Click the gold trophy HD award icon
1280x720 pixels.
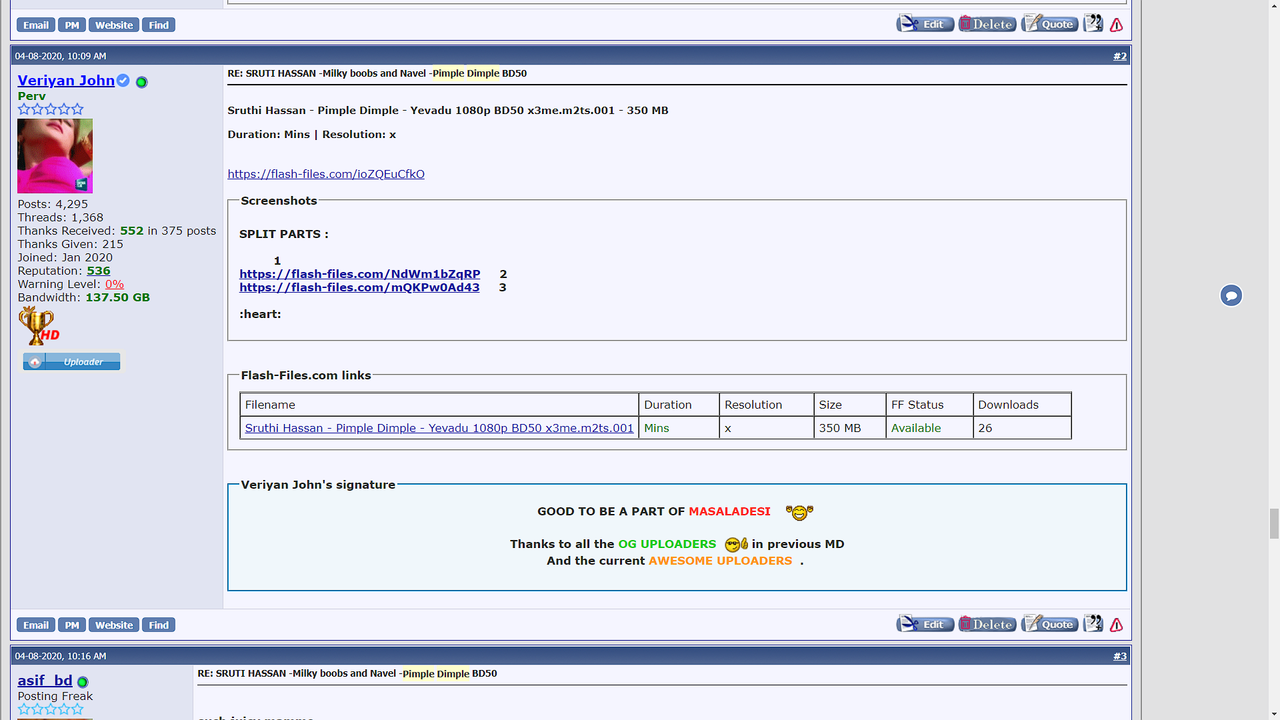click(39, 326)
